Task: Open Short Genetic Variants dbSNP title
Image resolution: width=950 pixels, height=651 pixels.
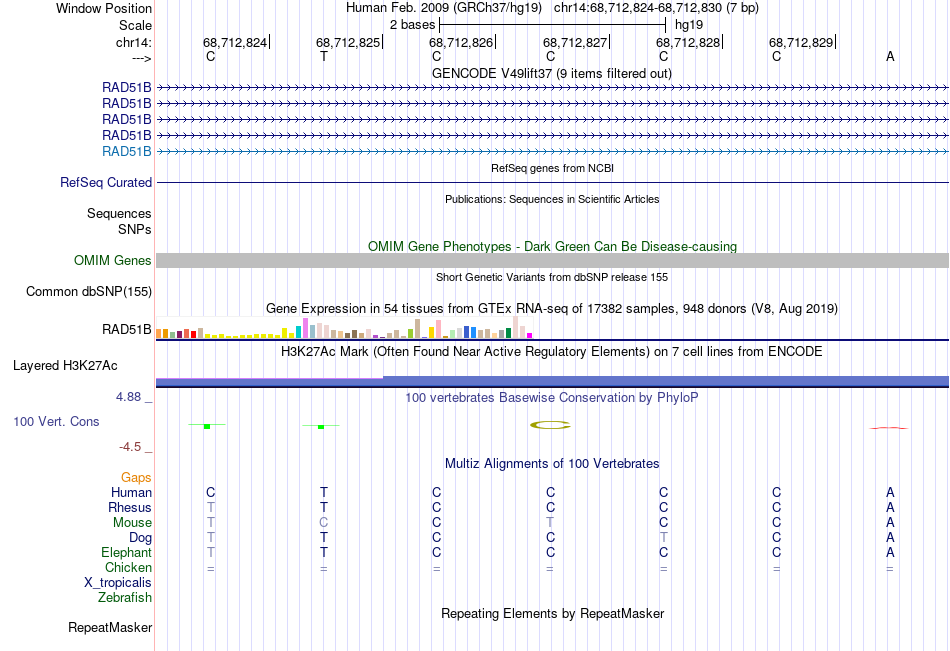Action: [x=552, y=277]
